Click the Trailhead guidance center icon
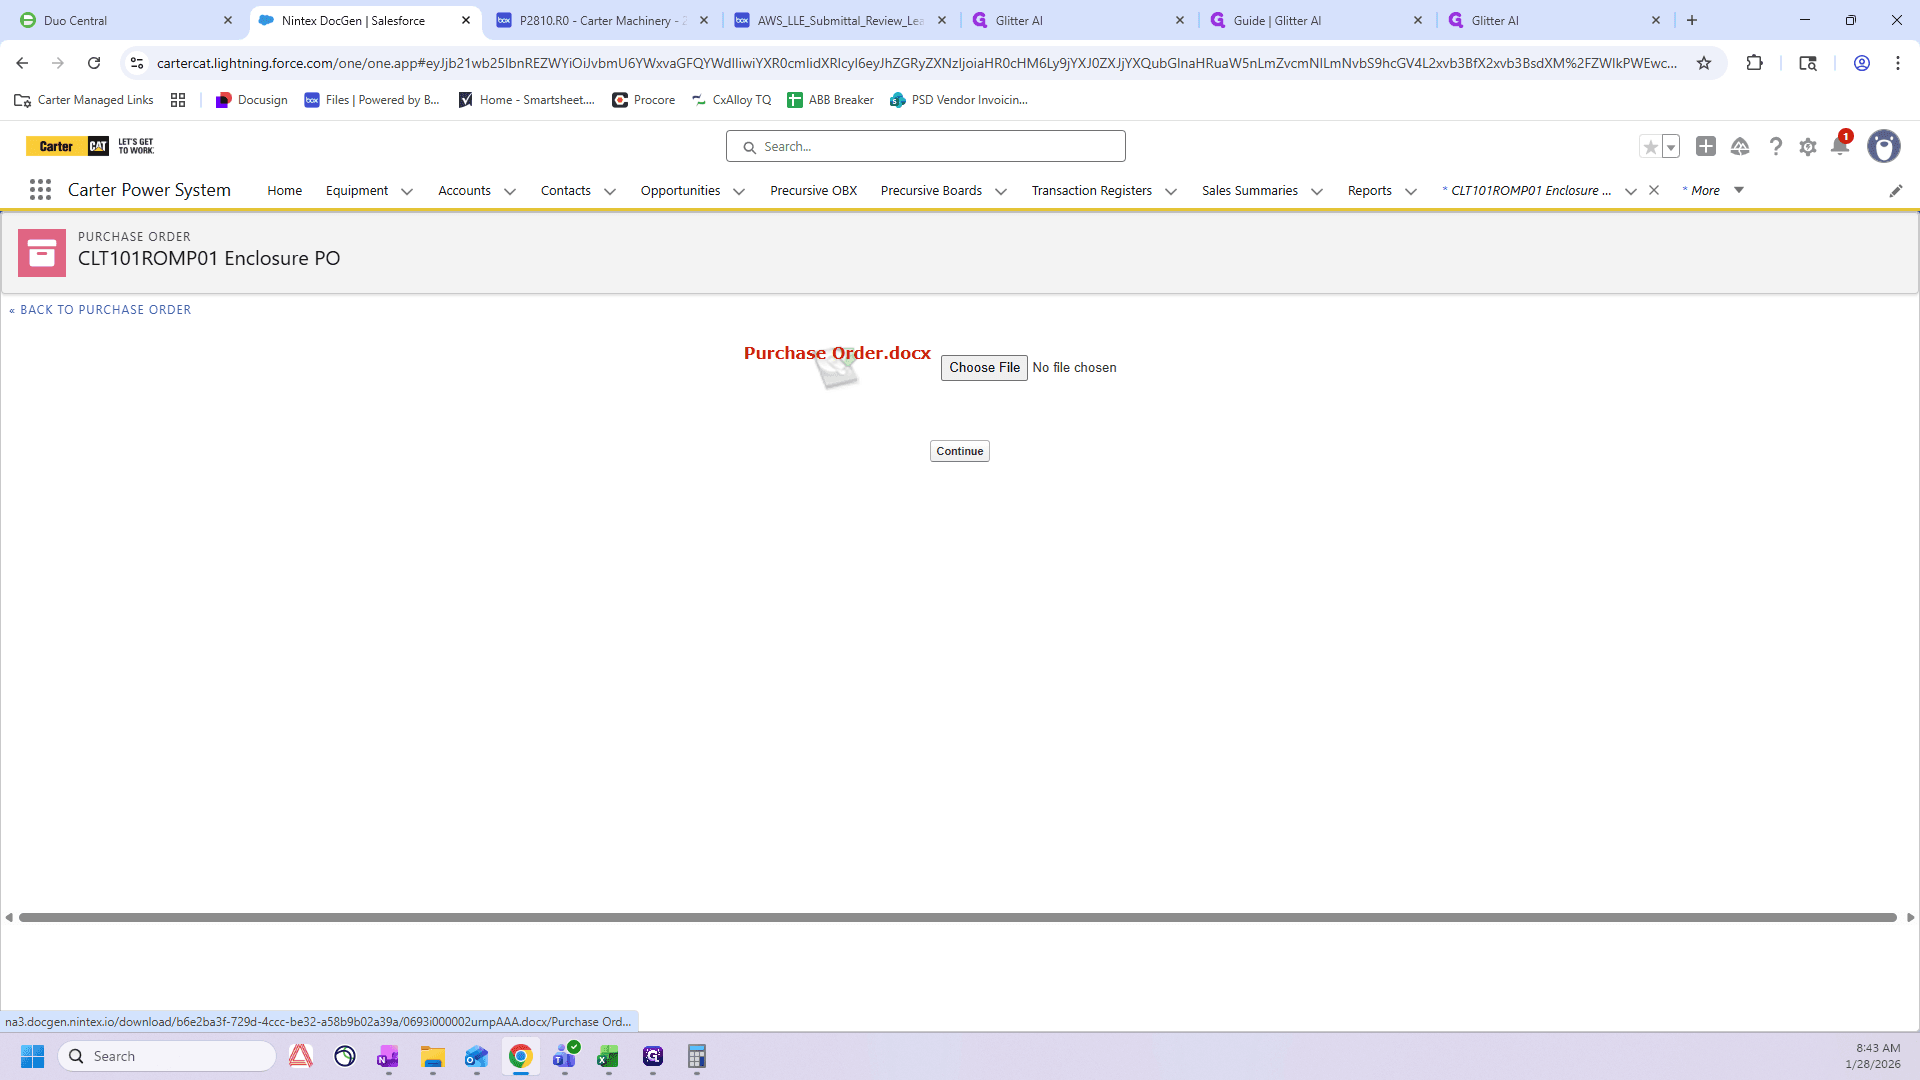1920x1080 pixels. (1740, 147)
